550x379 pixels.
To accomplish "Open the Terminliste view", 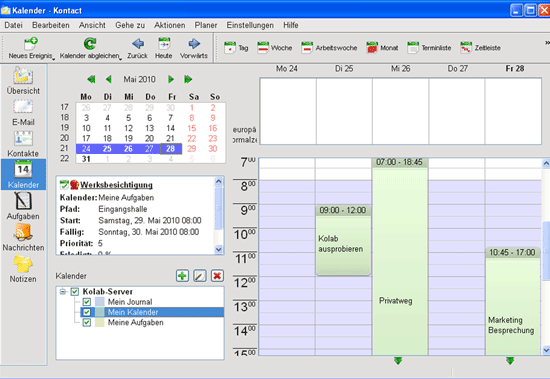I will tap(429, 48).
